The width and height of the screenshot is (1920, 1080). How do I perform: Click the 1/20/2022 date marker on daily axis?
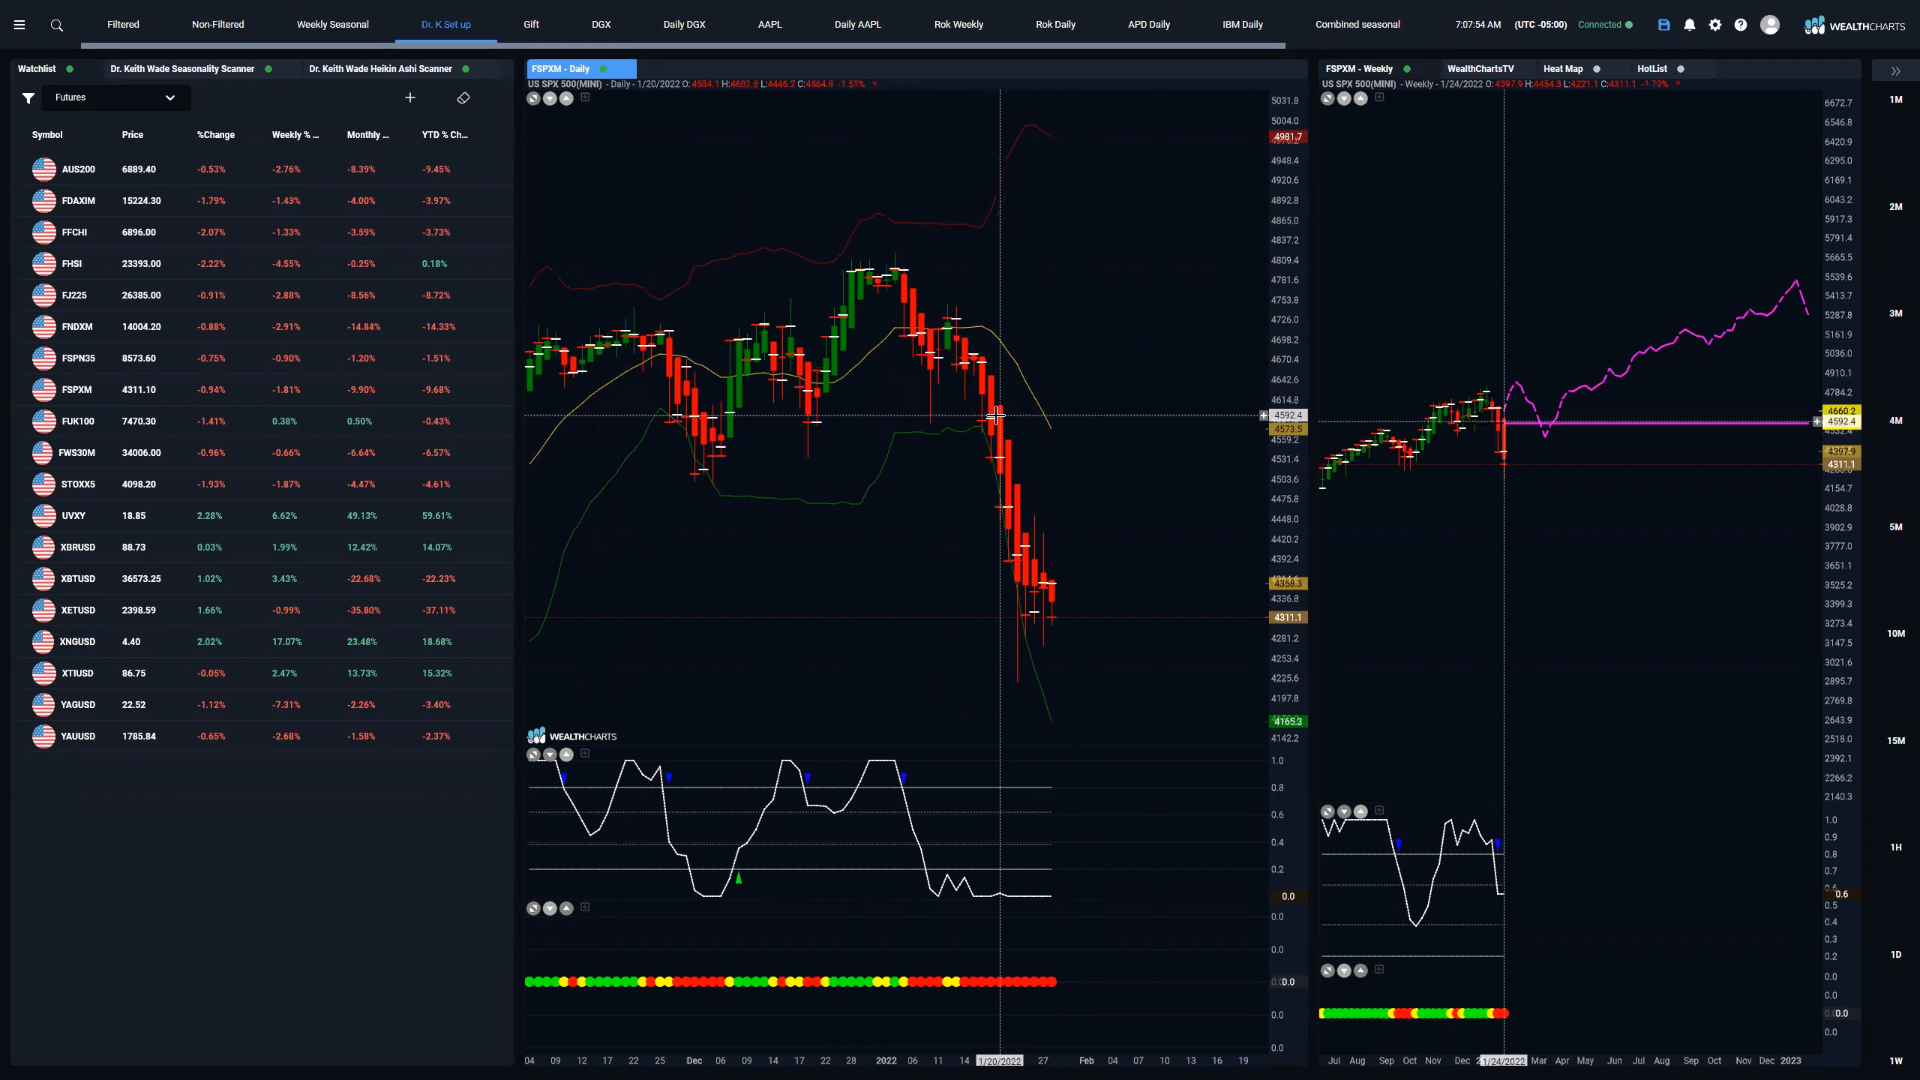1000,1061
